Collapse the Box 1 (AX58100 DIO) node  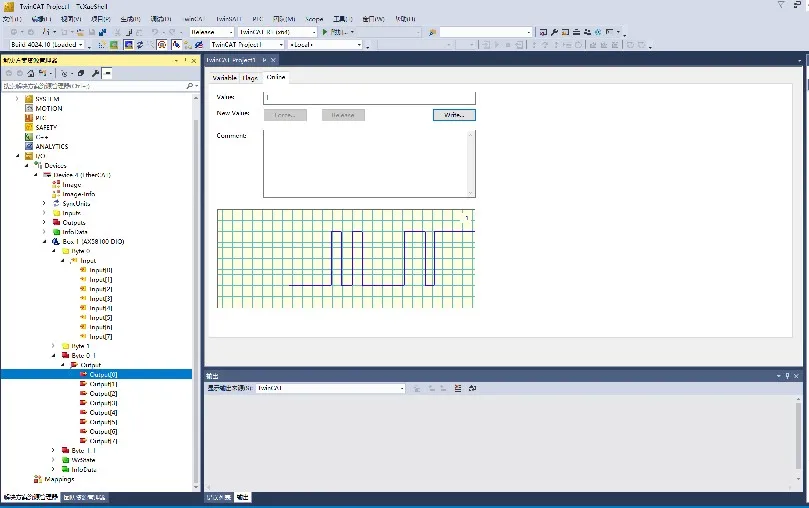(44, 242)
